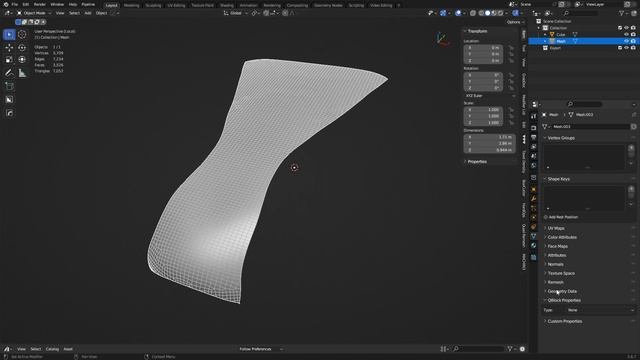The width and height of the screenshot is (640, 360).
Task: Toggle render camera icon for Cube
Action: [x=633, y=35]
